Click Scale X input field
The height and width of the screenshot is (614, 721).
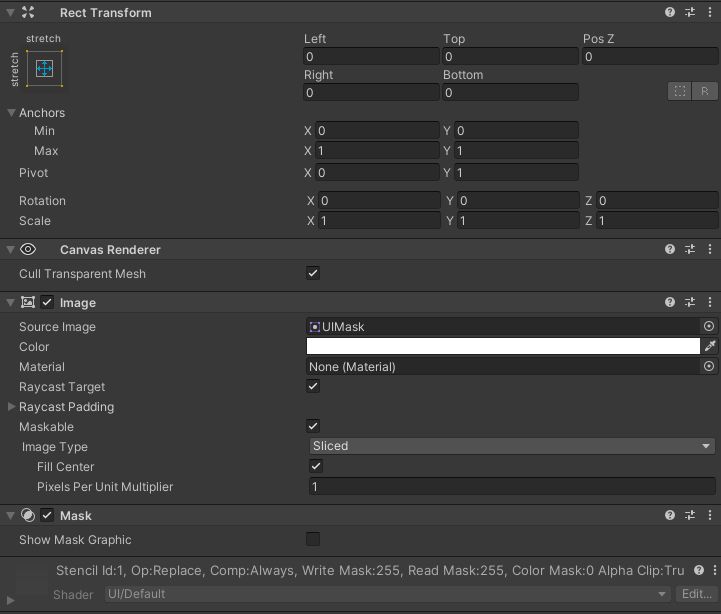pos(379,221)
